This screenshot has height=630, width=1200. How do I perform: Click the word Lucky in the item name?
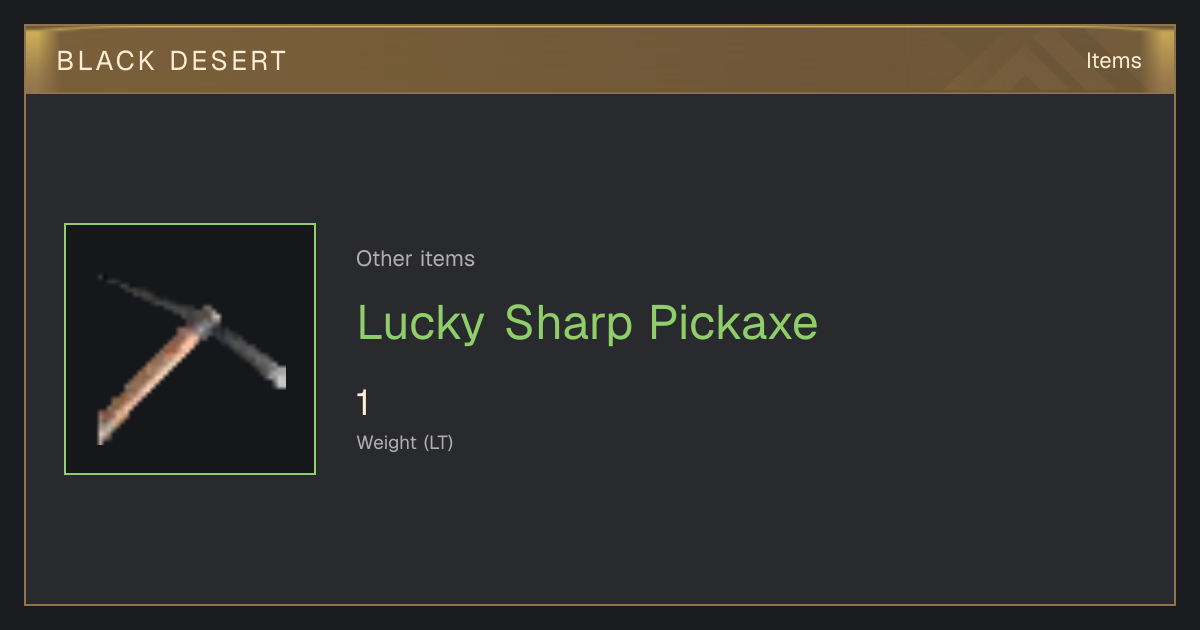[421, 323]
